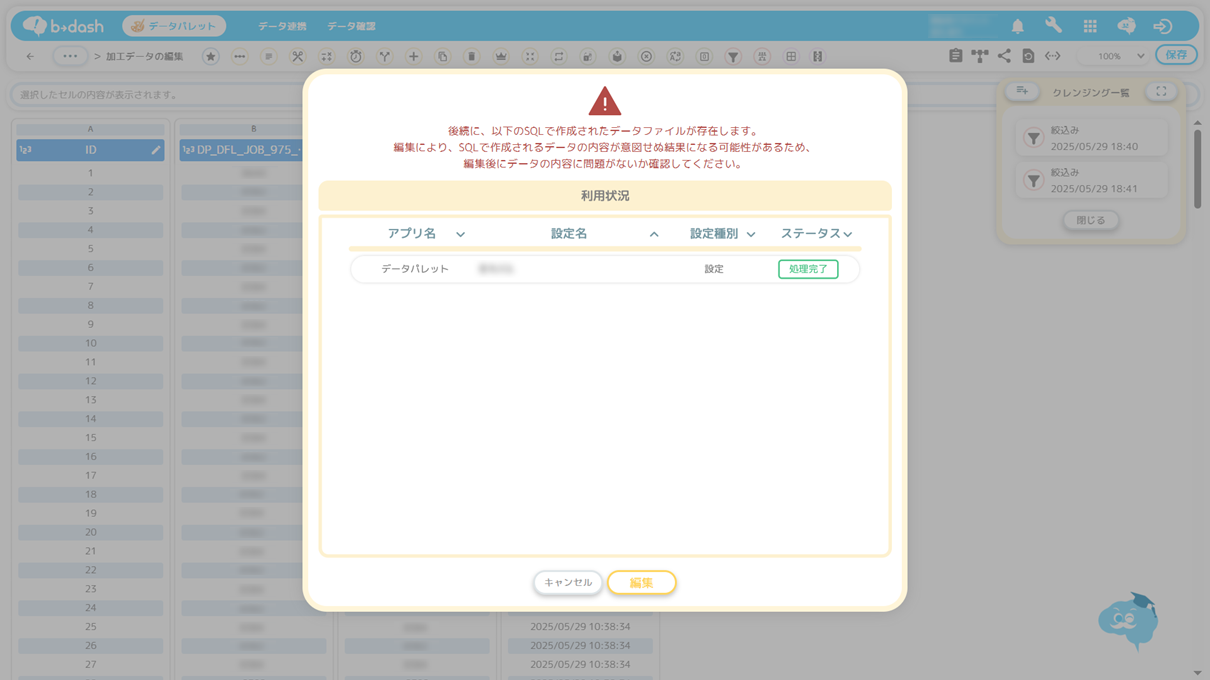Click the share icon

click(x=1004, y=56)
